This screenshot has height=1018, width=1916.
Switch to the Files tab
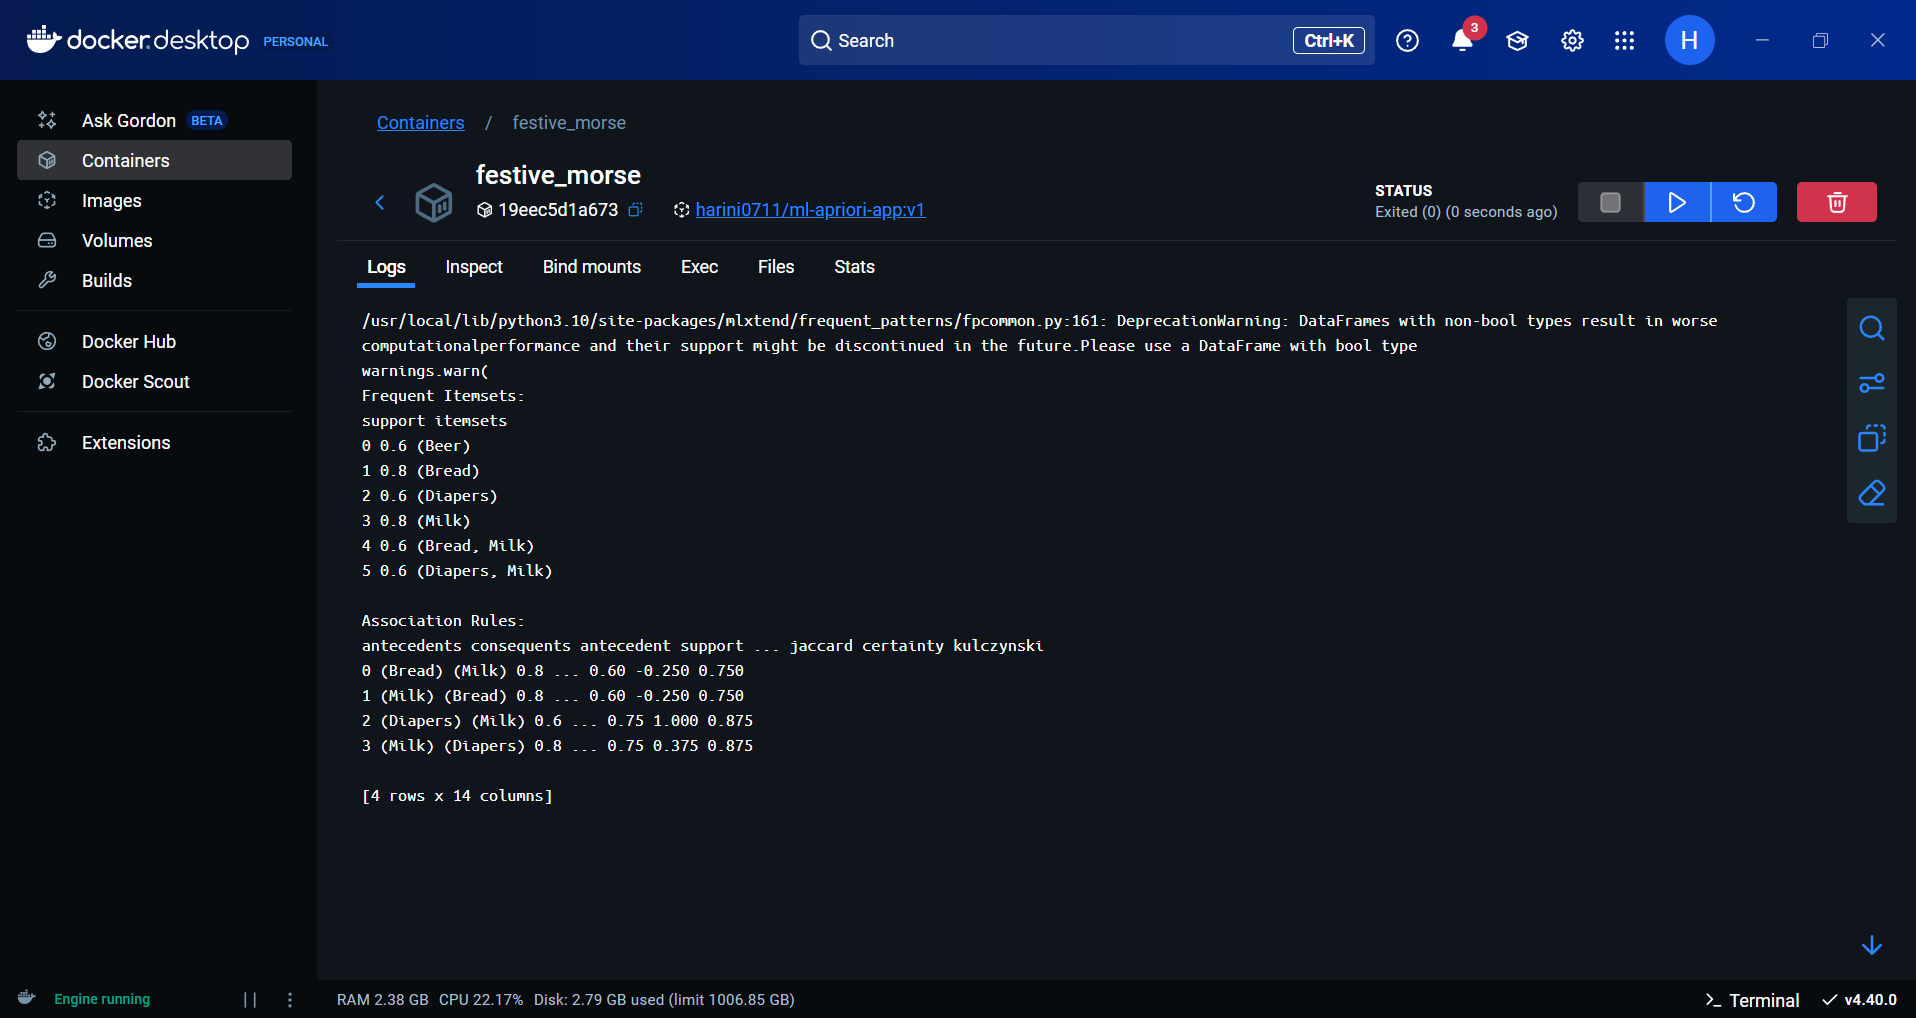coord(776,267)
